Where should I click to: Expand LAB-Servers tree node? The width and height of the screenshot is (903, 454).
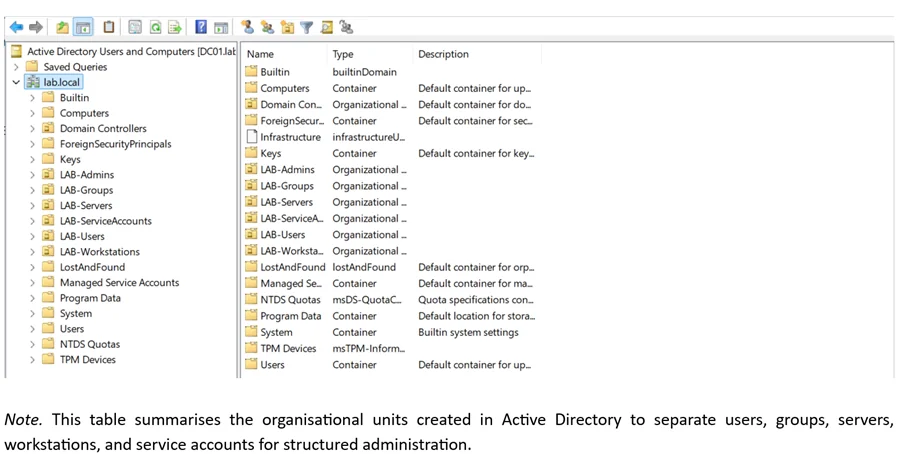tap(32, 205)
